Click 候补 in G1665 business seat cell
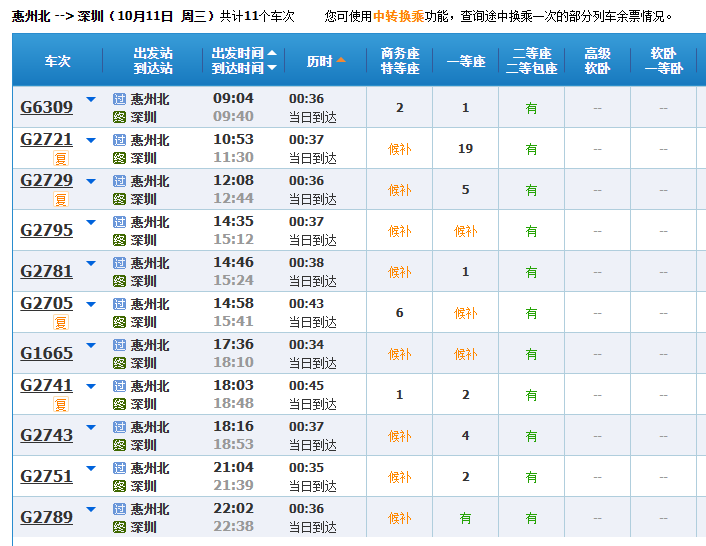The width and height of the screenshot is (706, 546). pyautogui.click(x=400, y=354)
